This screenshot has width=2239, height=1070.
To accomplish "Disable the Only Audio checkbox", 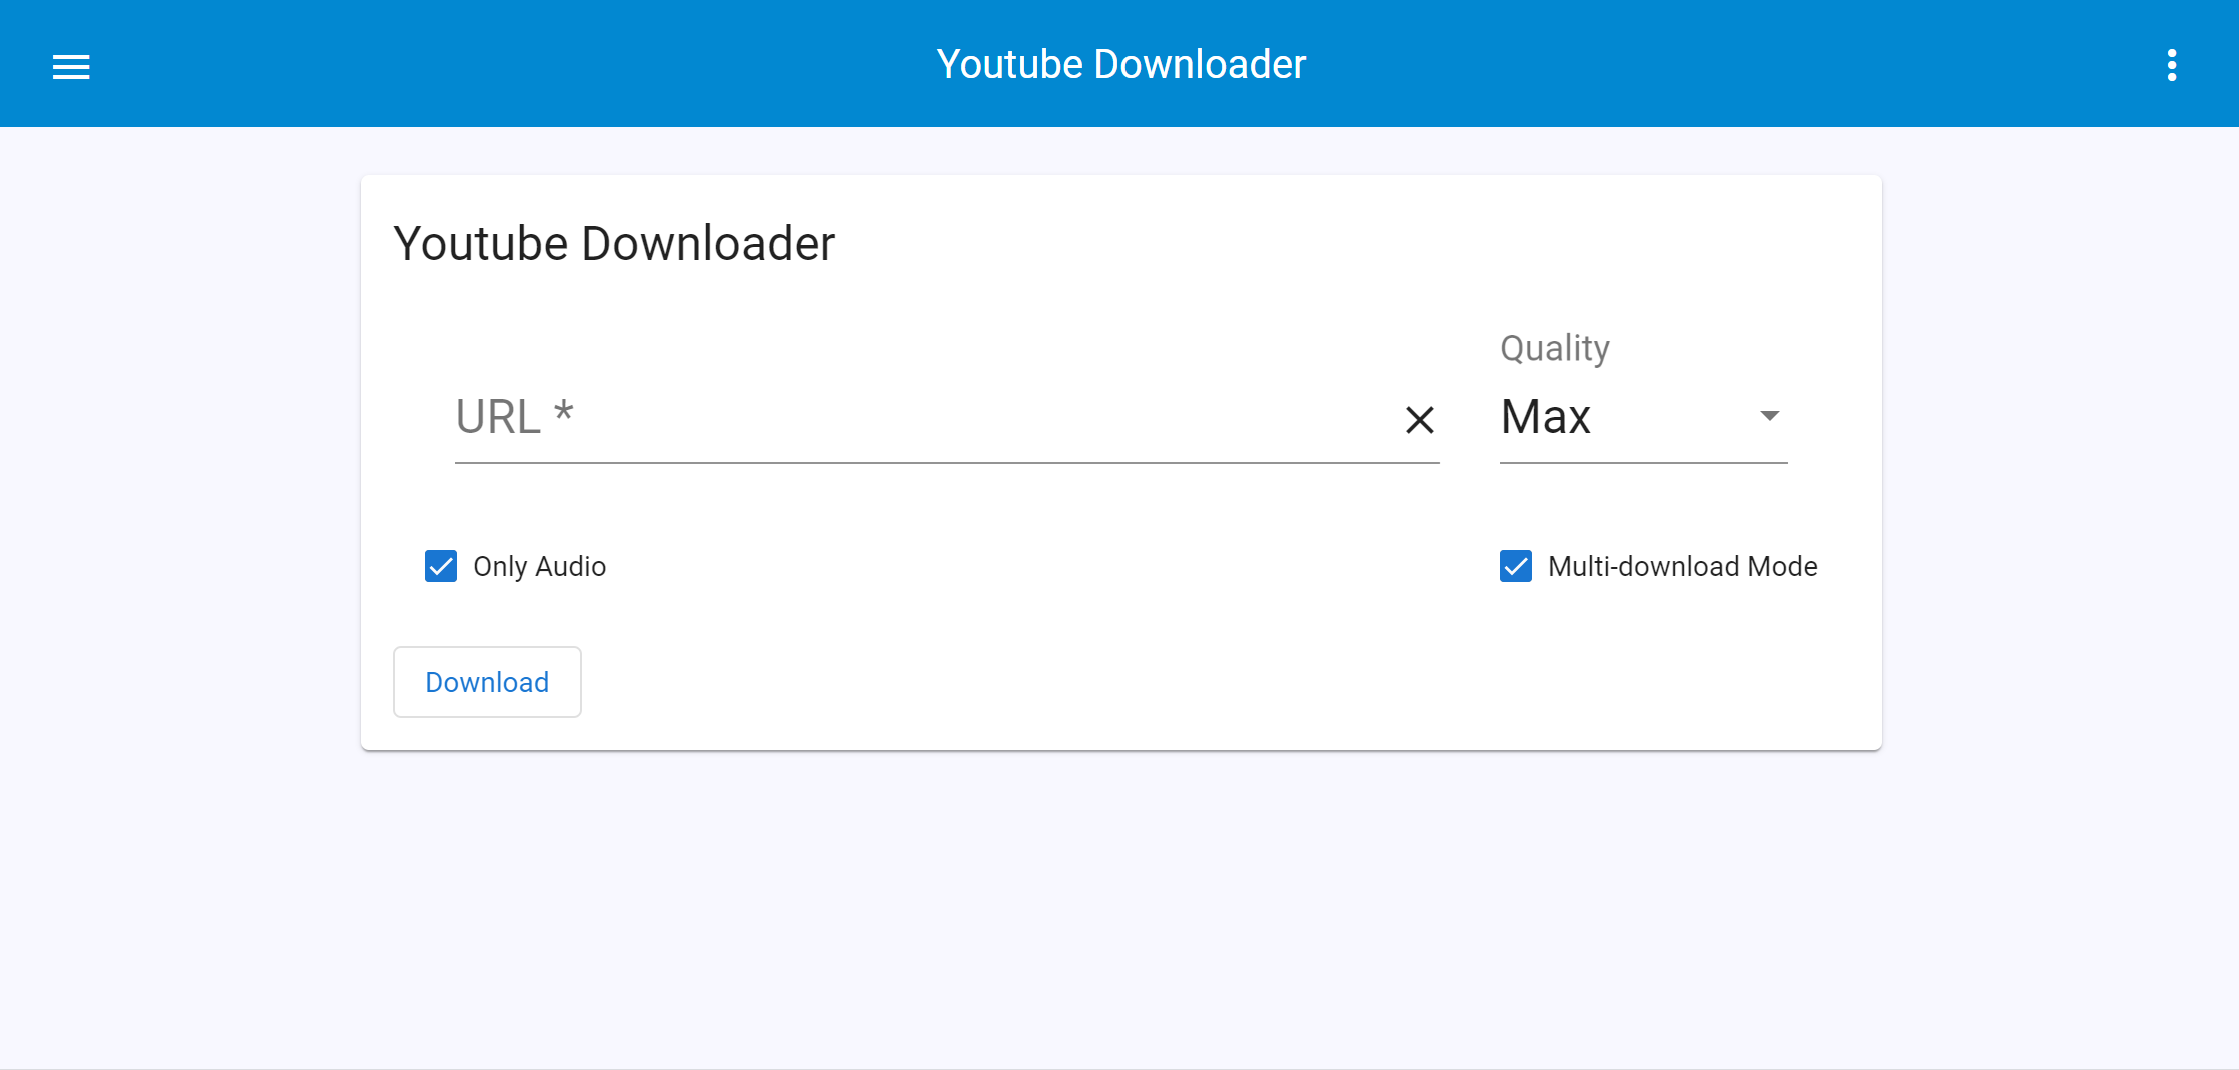I will 441,566.
